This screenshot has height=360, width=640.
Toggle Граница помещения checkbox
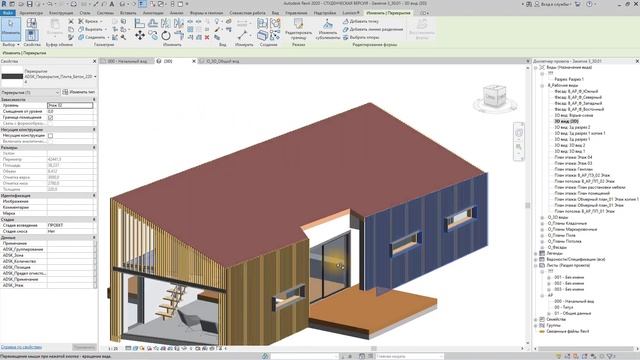pyautogui.click(x=51, y=118)
